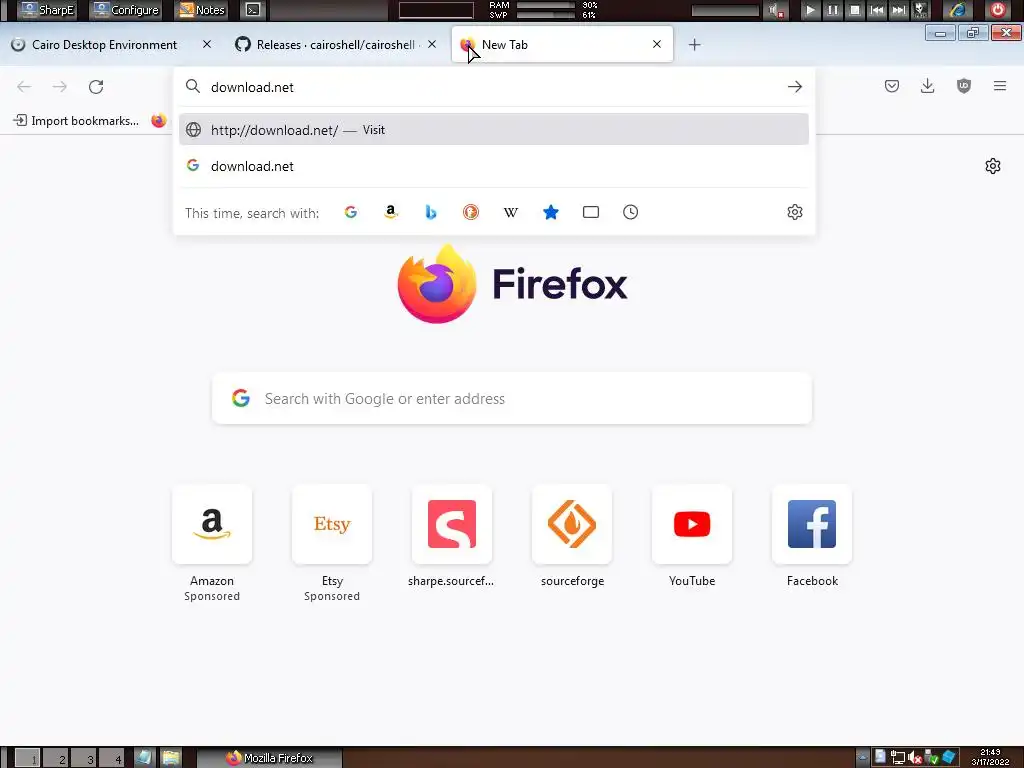This screenshot has height=768, width=1024.
Task: Switch to virtual desktop 2
Action: (x=56, y=758)
